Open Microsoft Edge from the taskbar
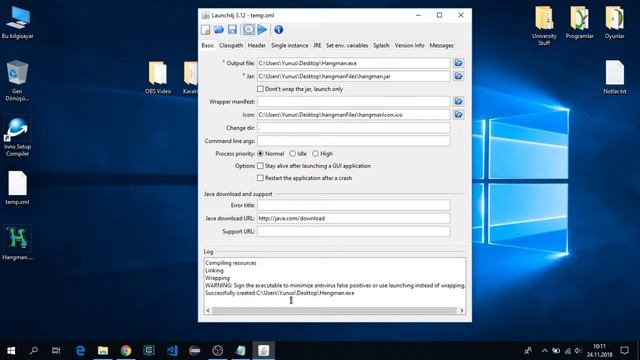Screen dimensions: 640x360 click(80, 350)
